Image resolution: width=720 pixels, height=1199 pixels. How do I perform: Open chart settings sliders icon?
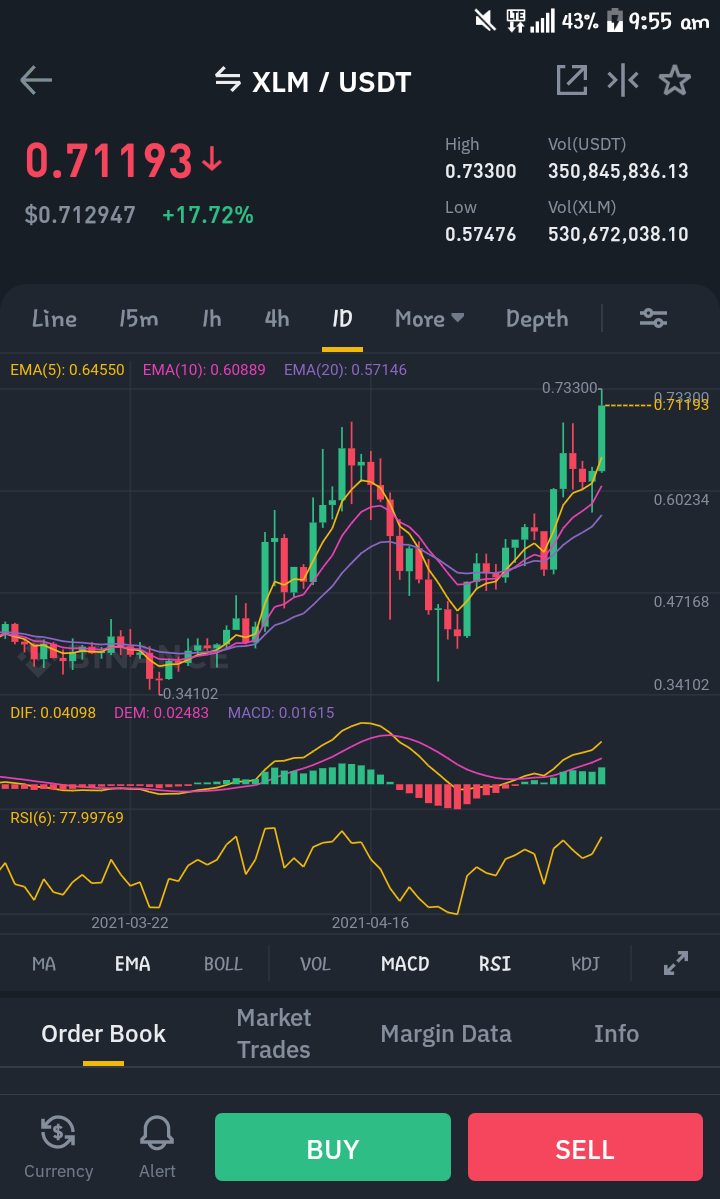tap(654, 318)
